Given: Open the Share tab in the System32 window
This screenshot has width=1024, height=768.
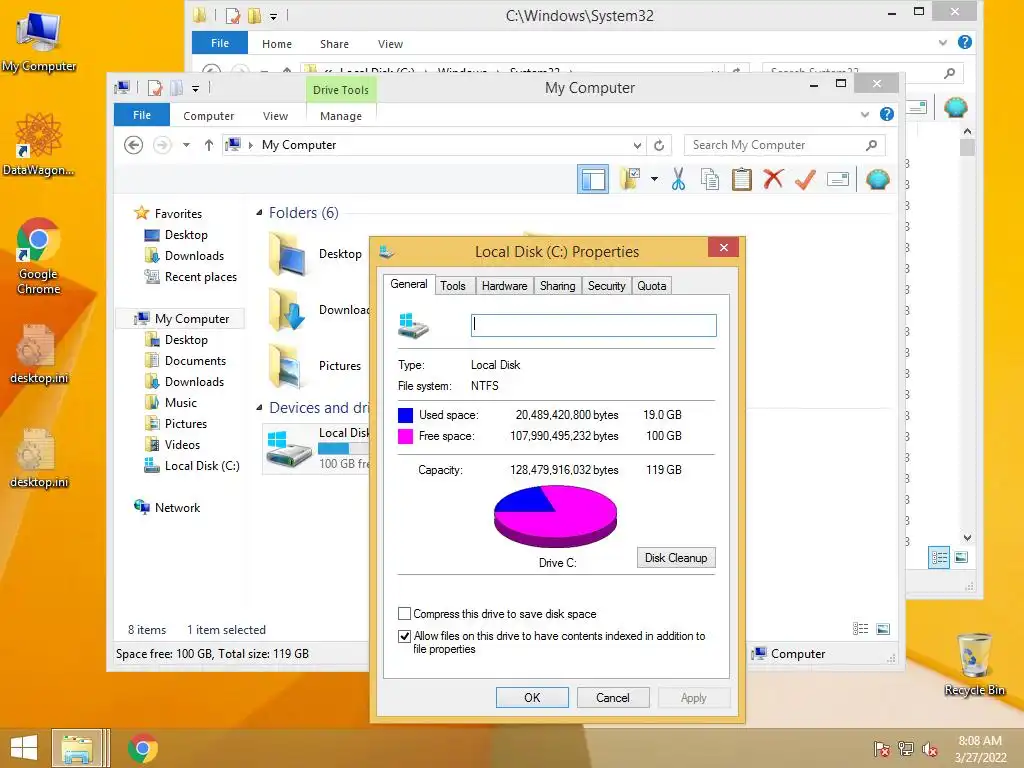Looking at the screenshot, I should pos(334,44).
